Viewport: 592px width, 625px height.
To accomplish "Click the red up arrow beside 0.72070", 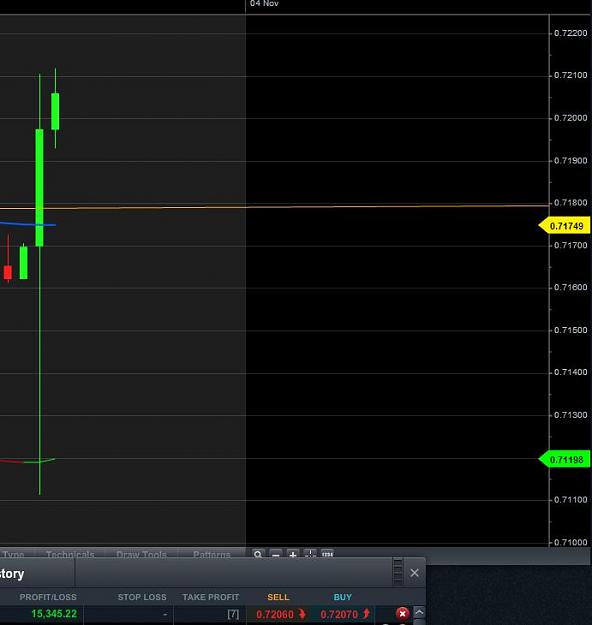I will (x=366, y=614).
